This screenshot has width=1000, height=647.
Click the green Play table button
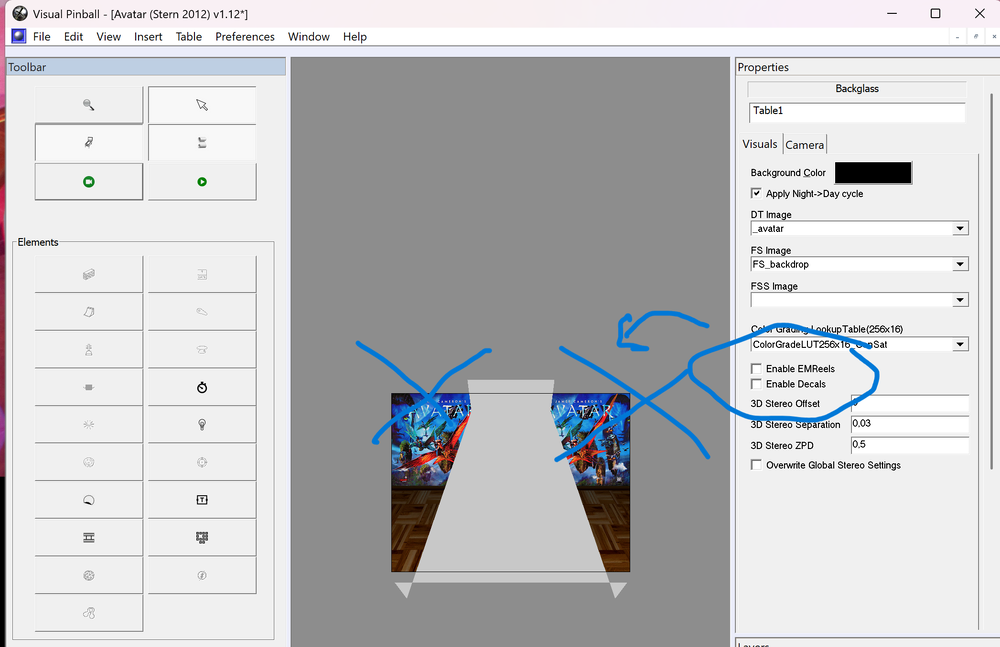pos(202,182)
